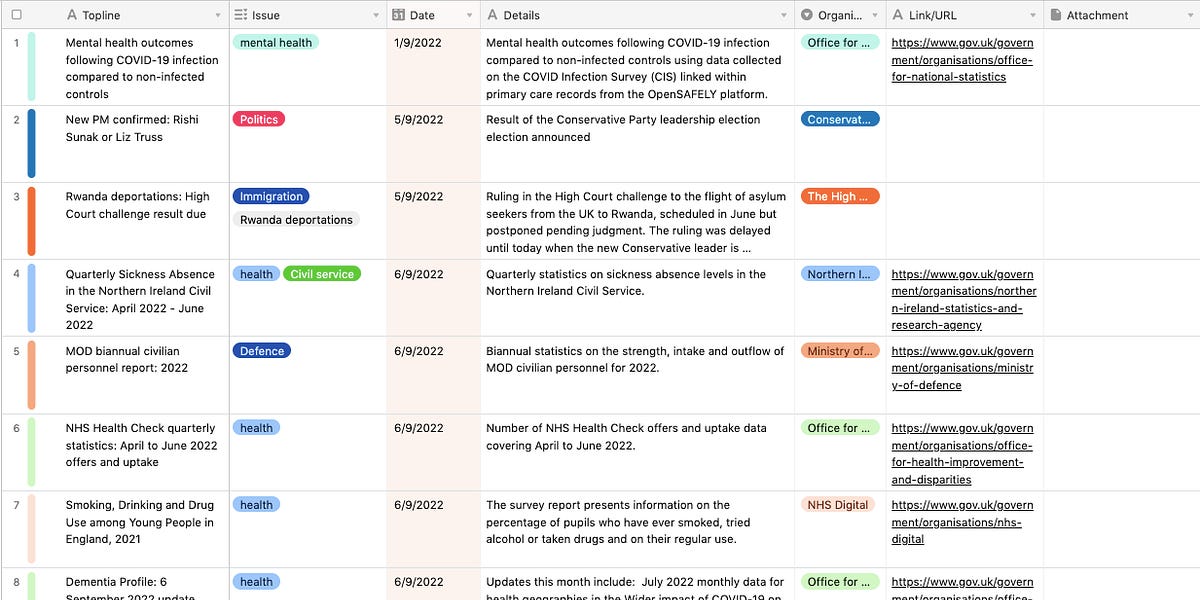Select row number 7
This screenshot has width=1200, height=600.
pos(16,504)
